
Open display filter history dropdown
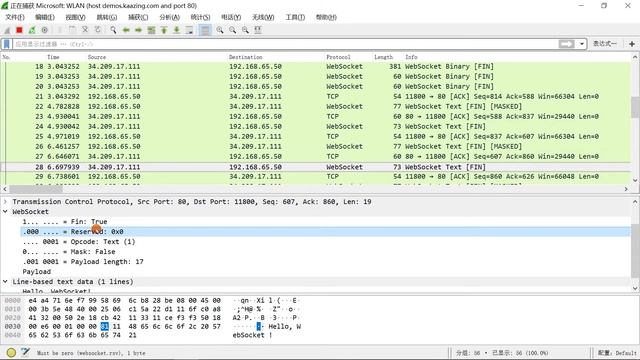point(582,44)
